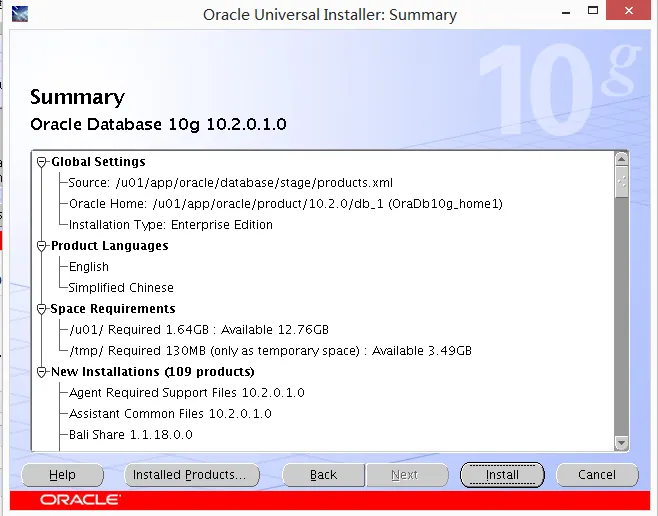Collapse the Global Settings tree node

pos(41,162)
